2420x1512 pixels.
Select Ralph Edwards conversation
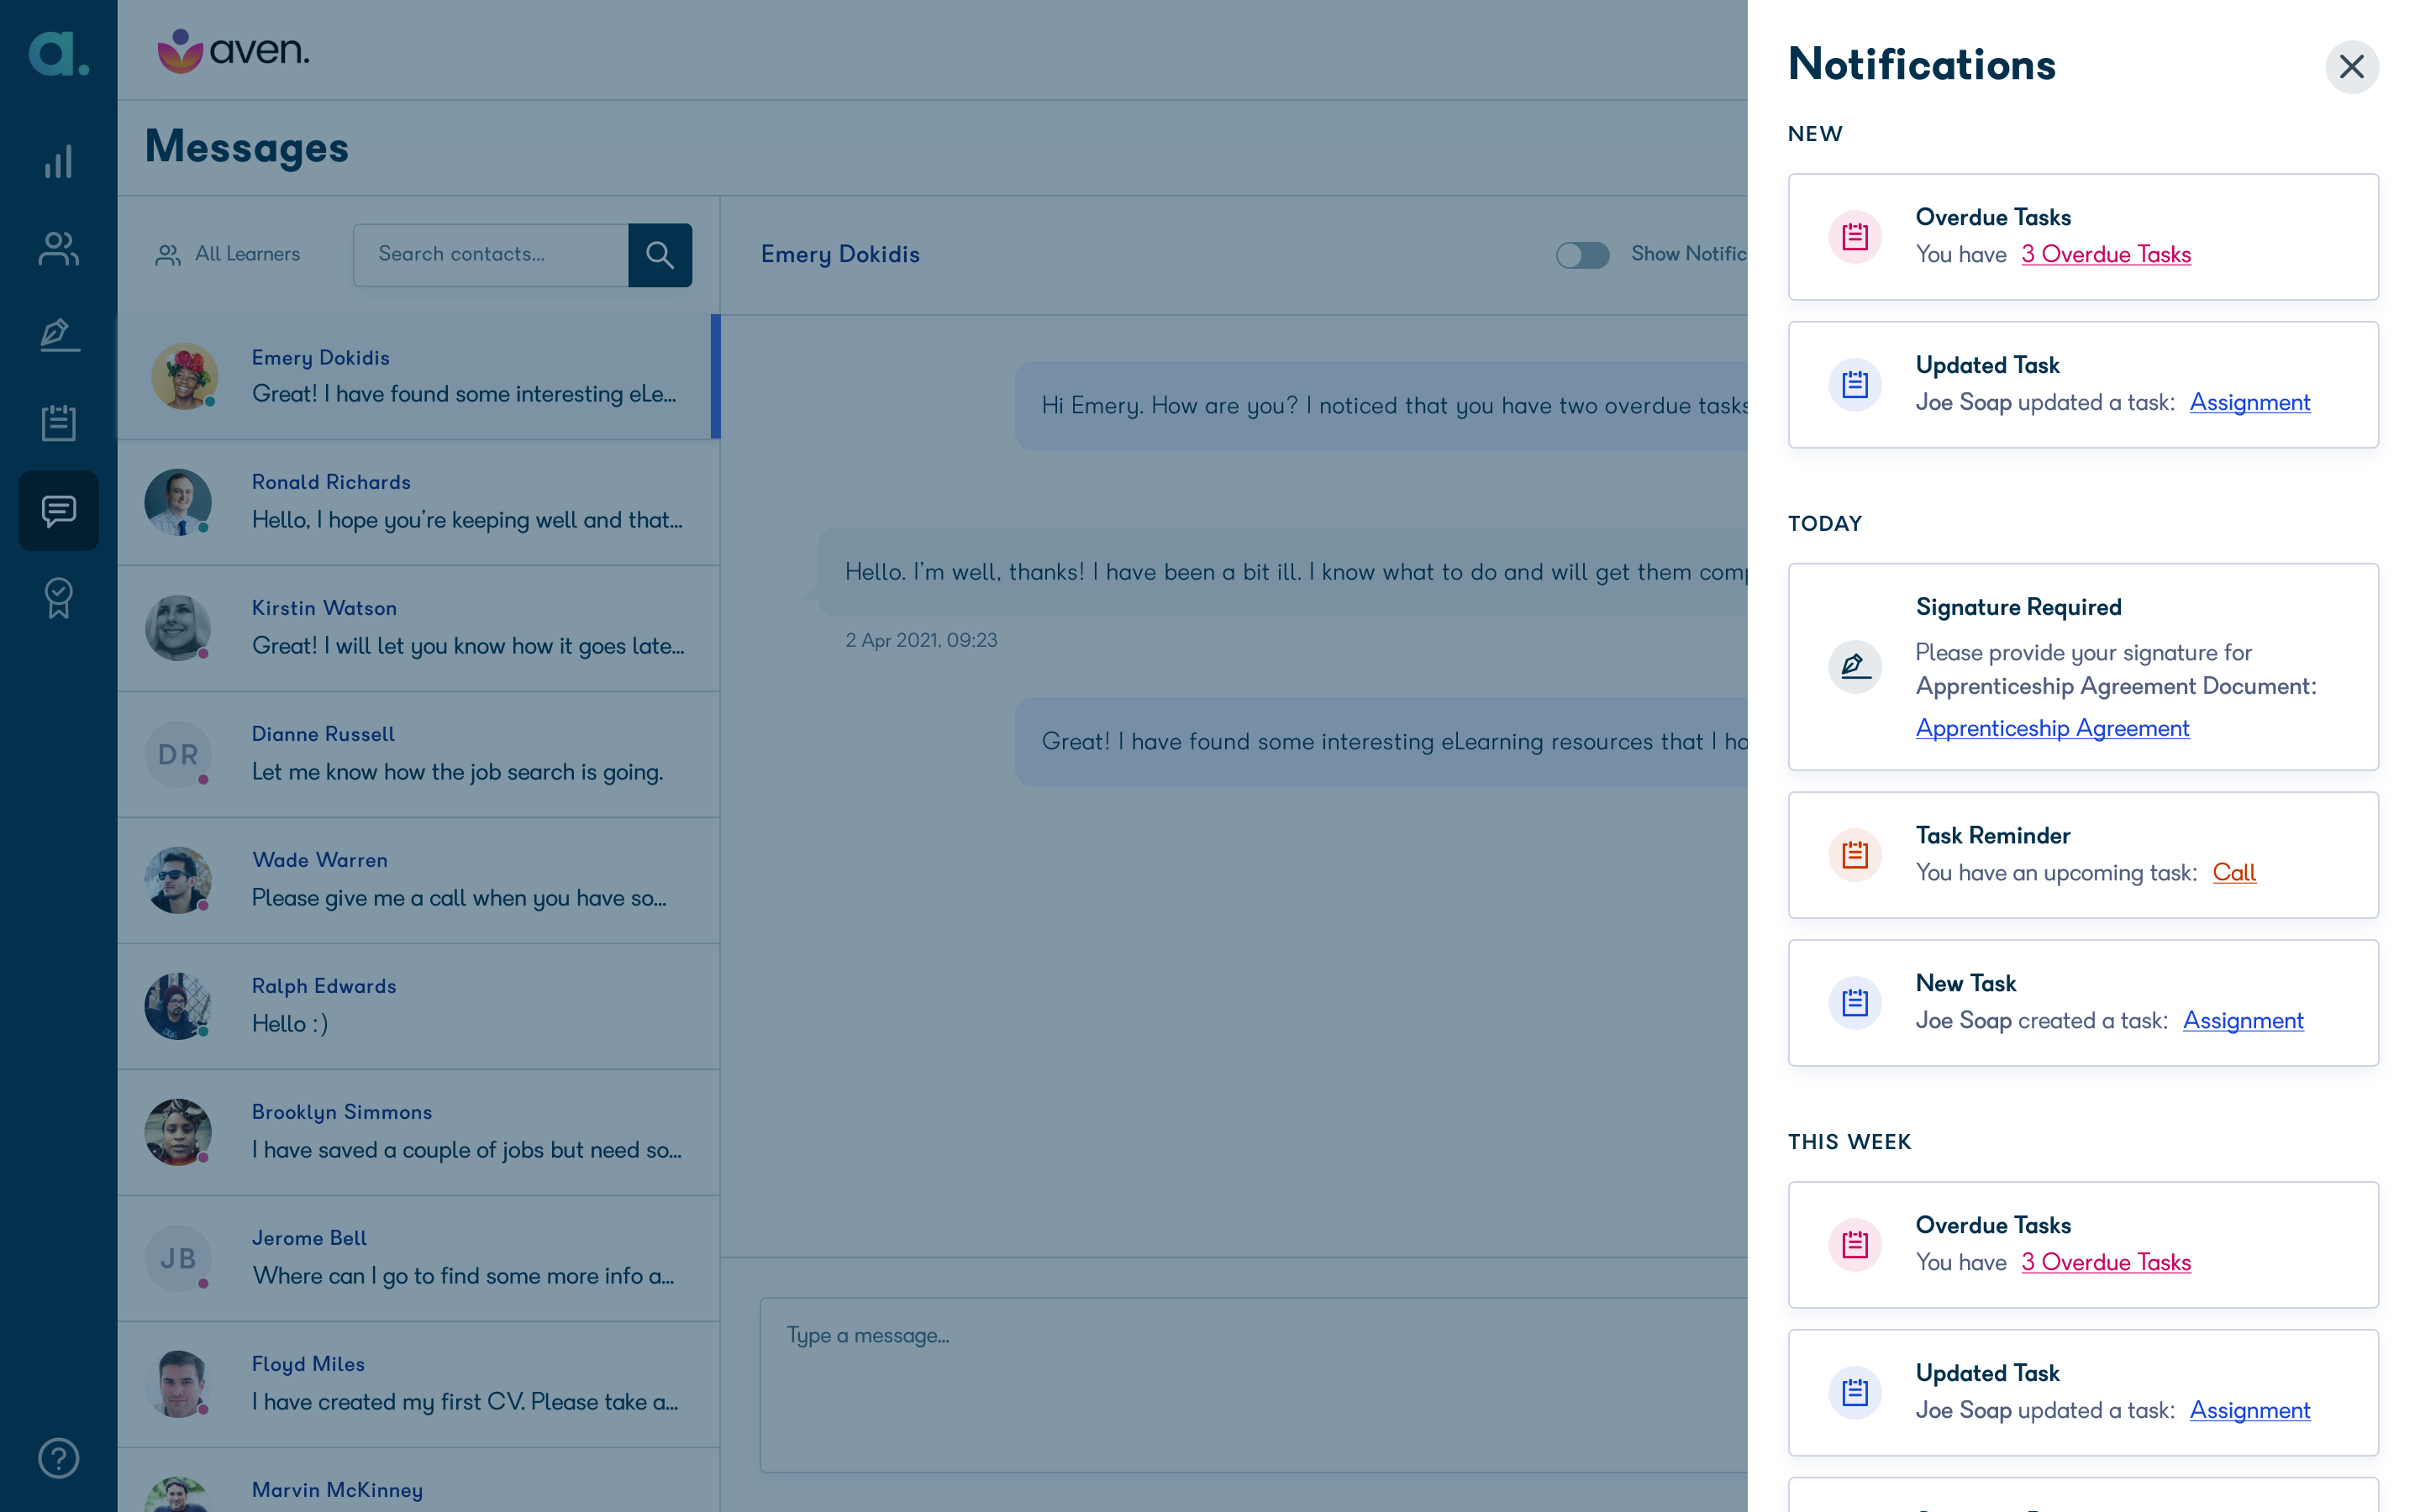418,1007
